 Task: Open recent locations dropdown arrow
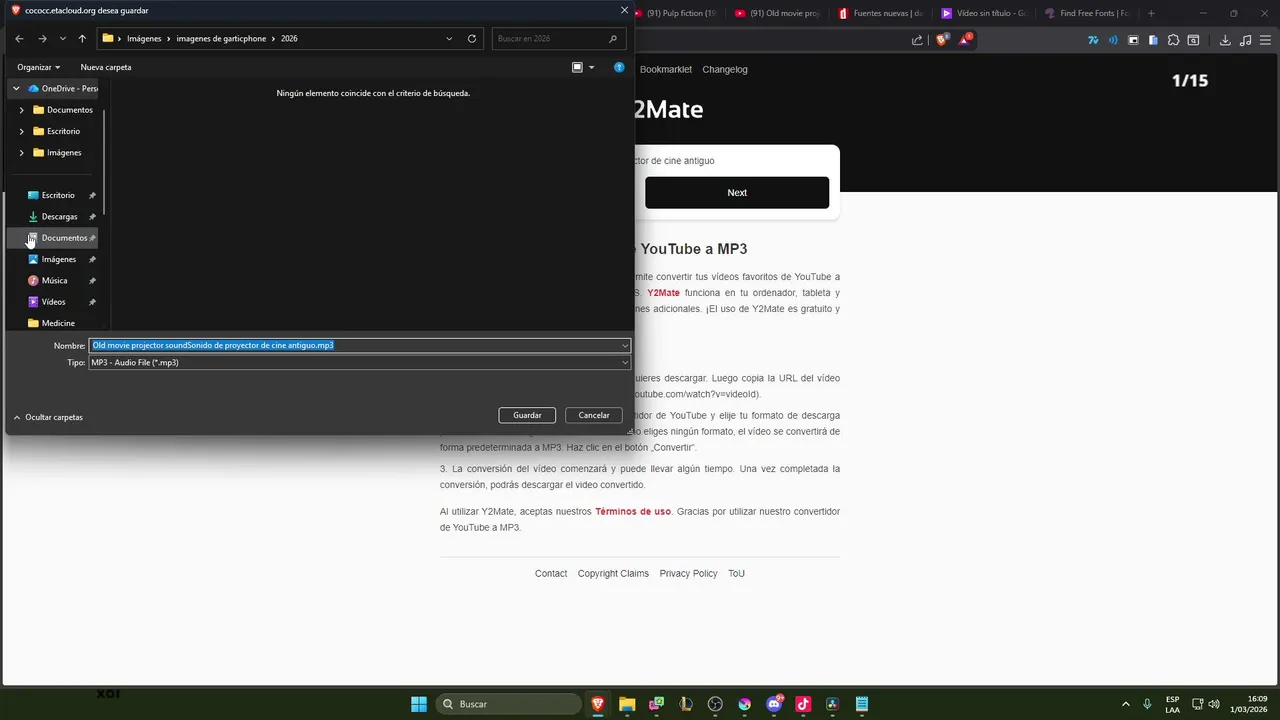62,38
